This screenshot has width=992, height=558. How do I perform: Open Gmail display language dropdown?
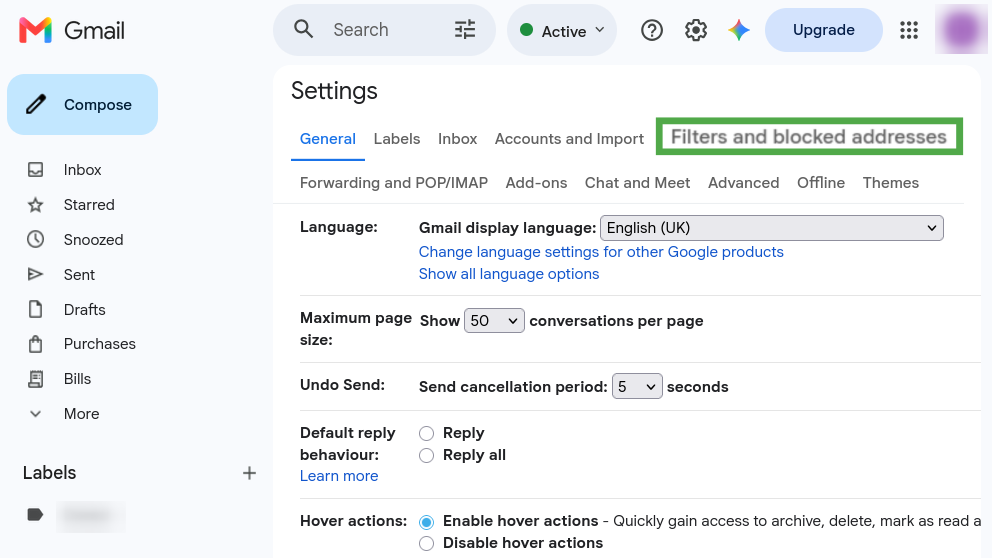772,228
